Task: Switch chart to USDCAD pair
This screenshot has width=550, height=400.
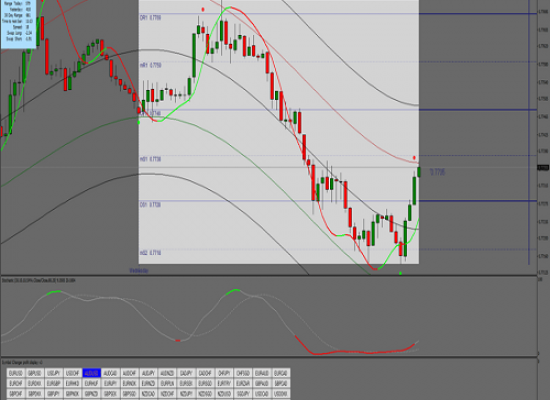Action: pos(262,394)
